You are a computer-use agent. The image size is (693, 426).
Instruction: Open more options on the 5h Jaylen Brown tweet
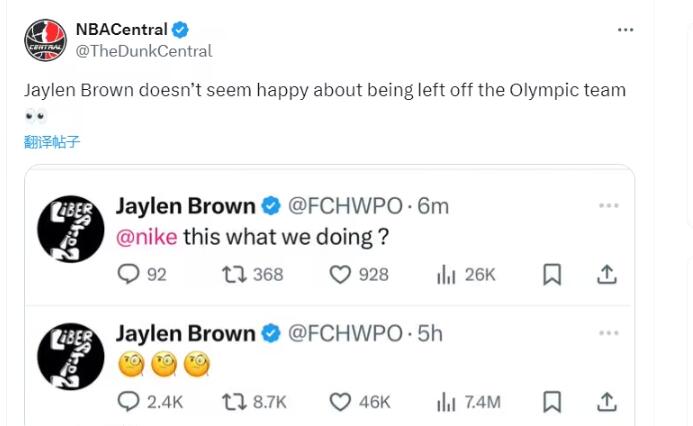coord(609,332)
